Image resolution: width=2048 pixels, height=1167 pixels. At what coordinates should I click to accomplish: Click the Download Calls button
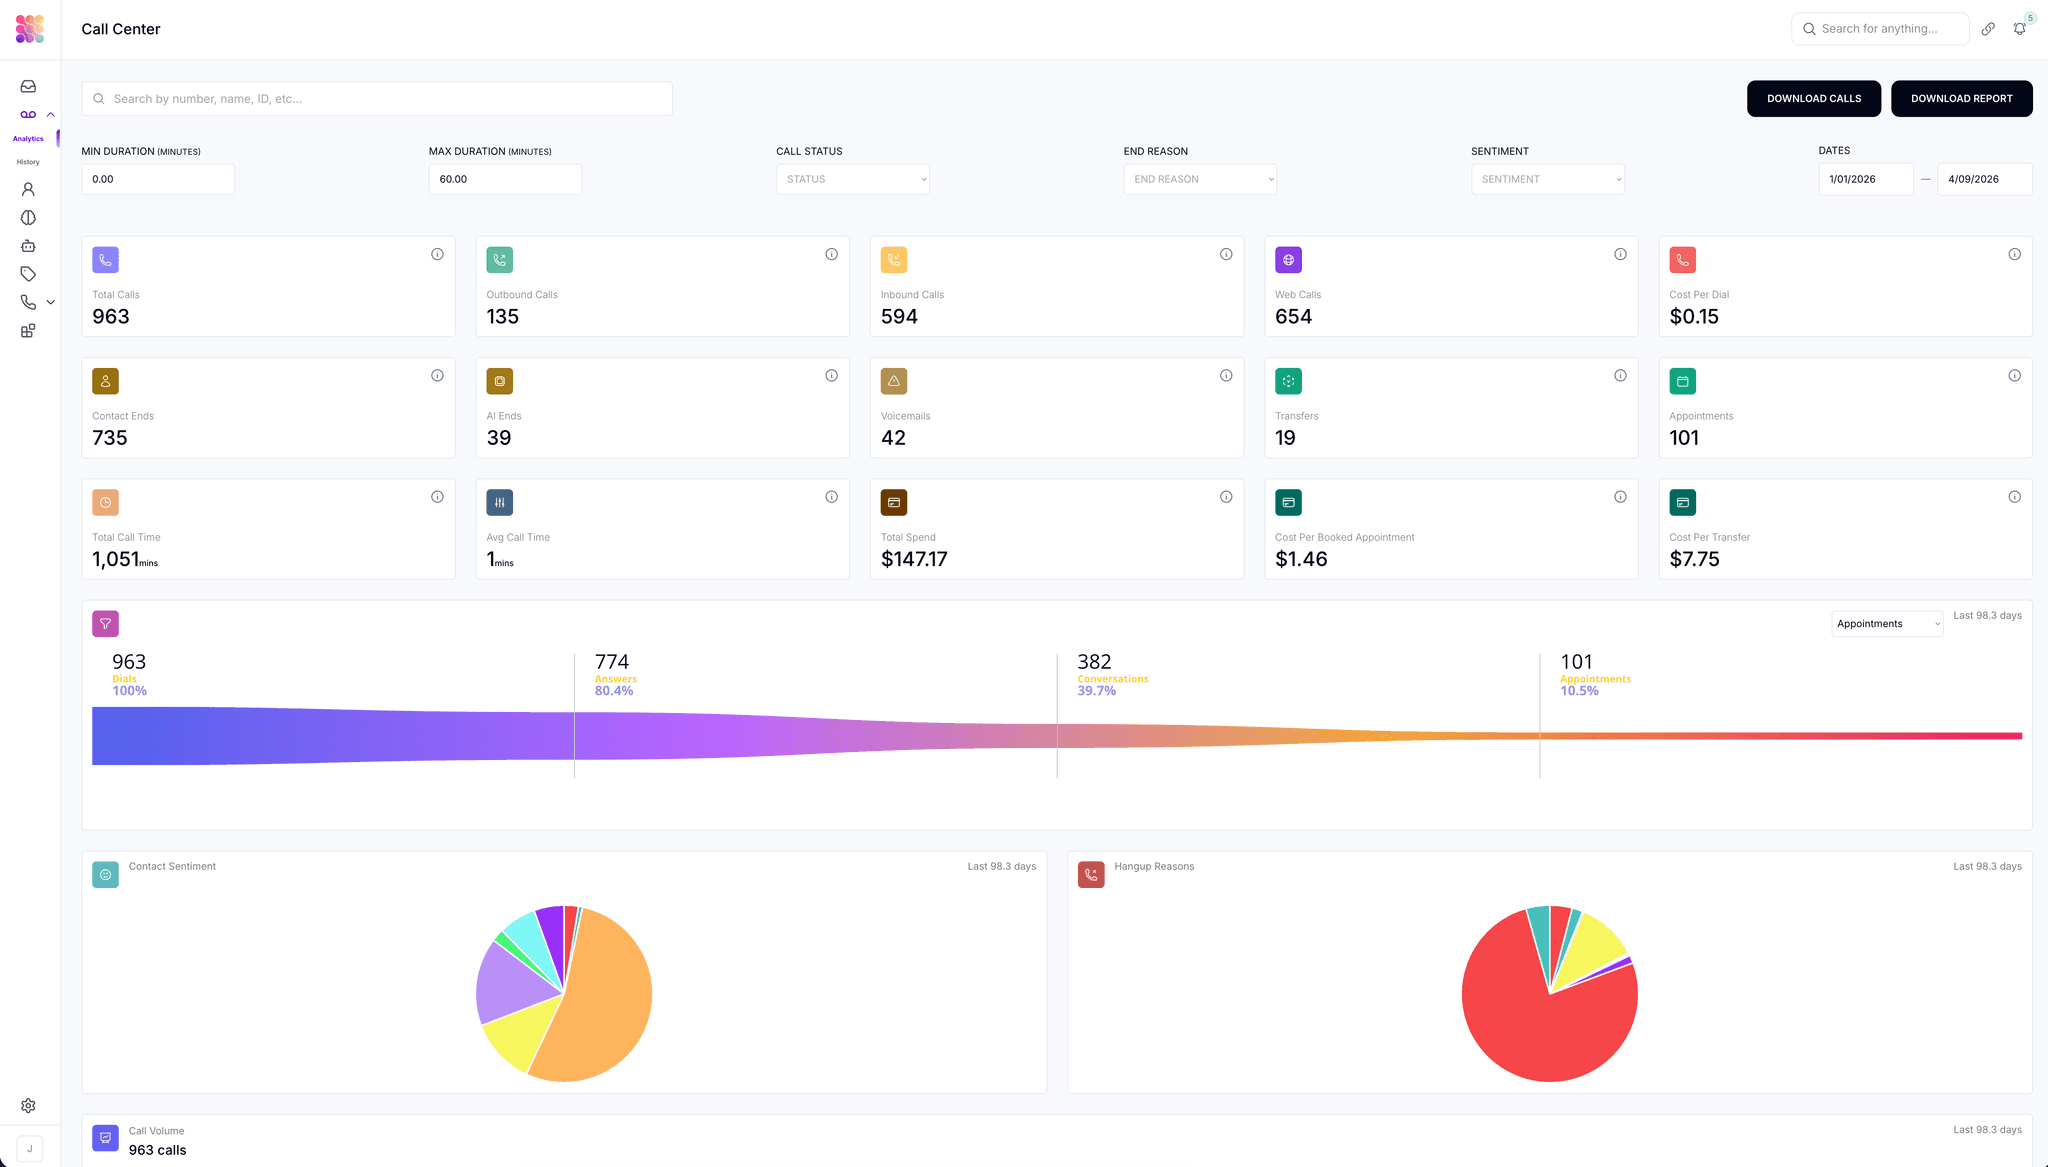click(1813, 98)
